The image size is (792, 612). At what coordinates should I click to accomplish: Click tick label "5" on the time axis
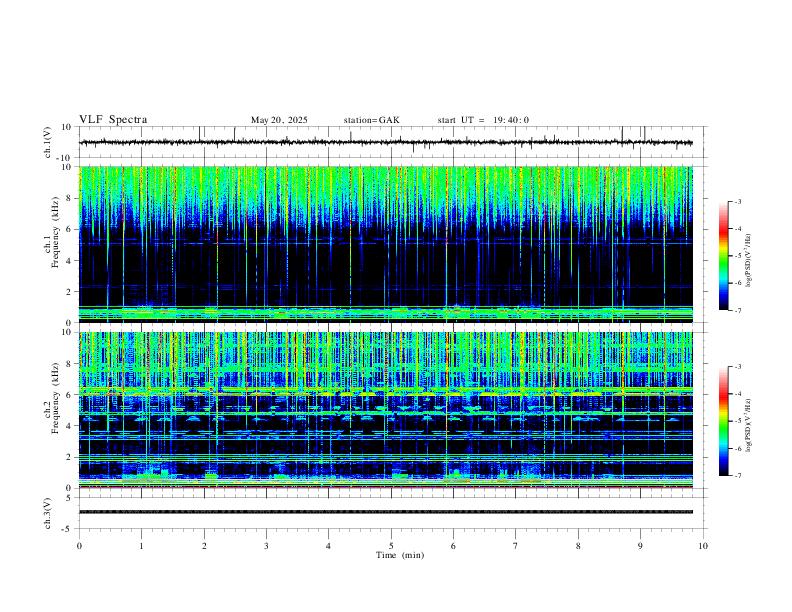point(391,546)
